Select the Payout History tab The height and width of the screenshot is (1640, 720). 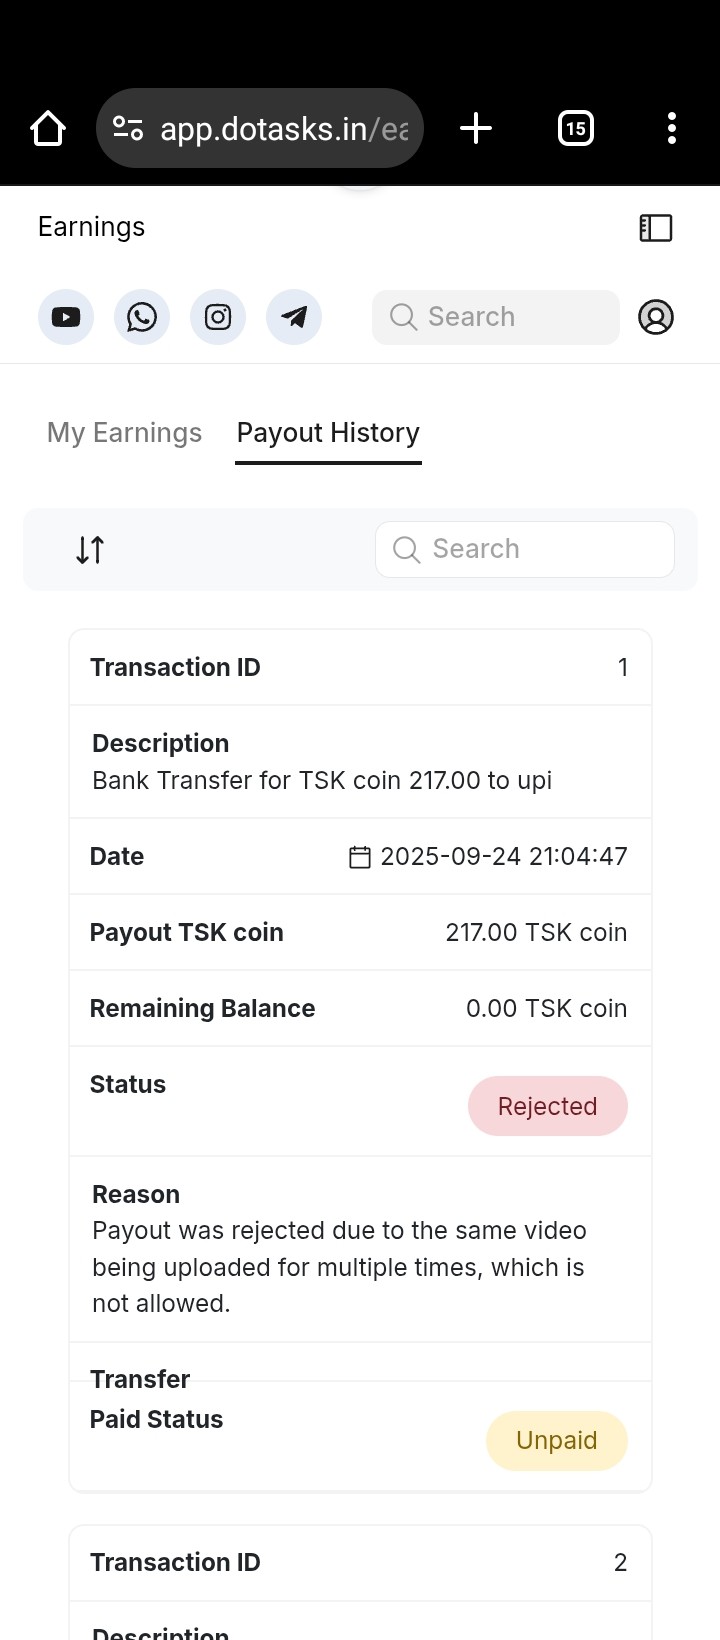(328, 433)
